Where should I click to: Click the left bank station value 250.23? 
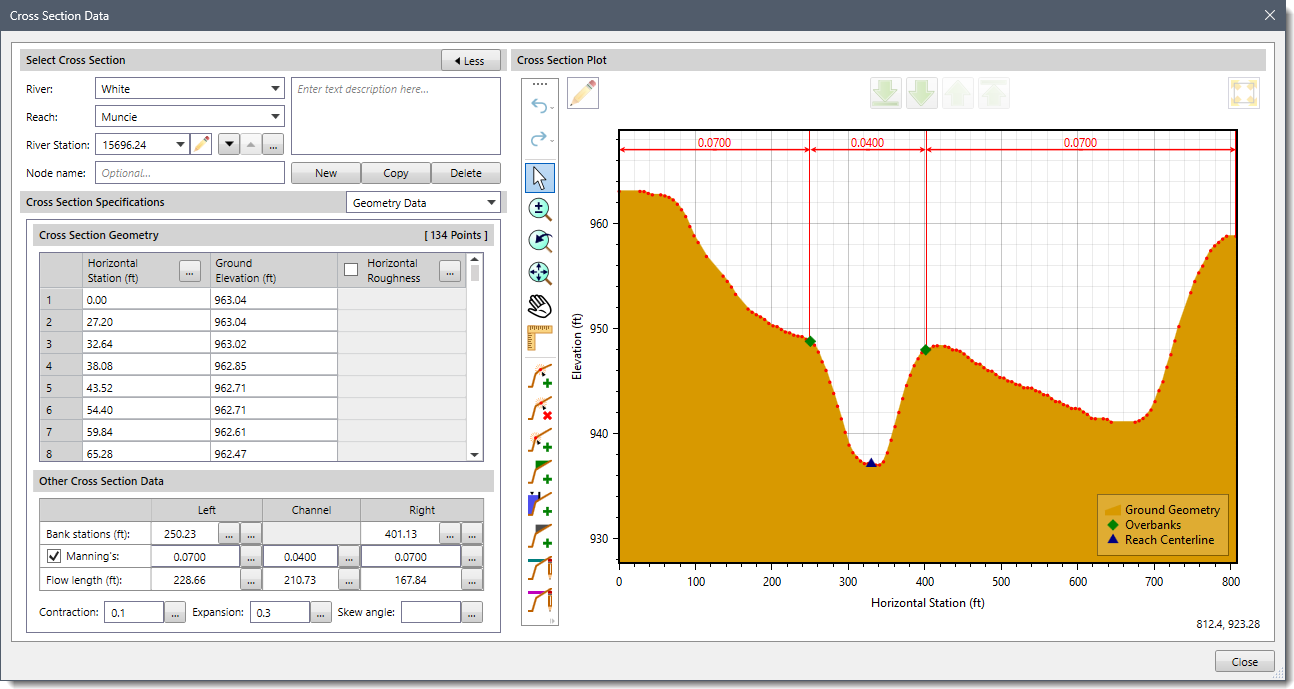point(183,533)
